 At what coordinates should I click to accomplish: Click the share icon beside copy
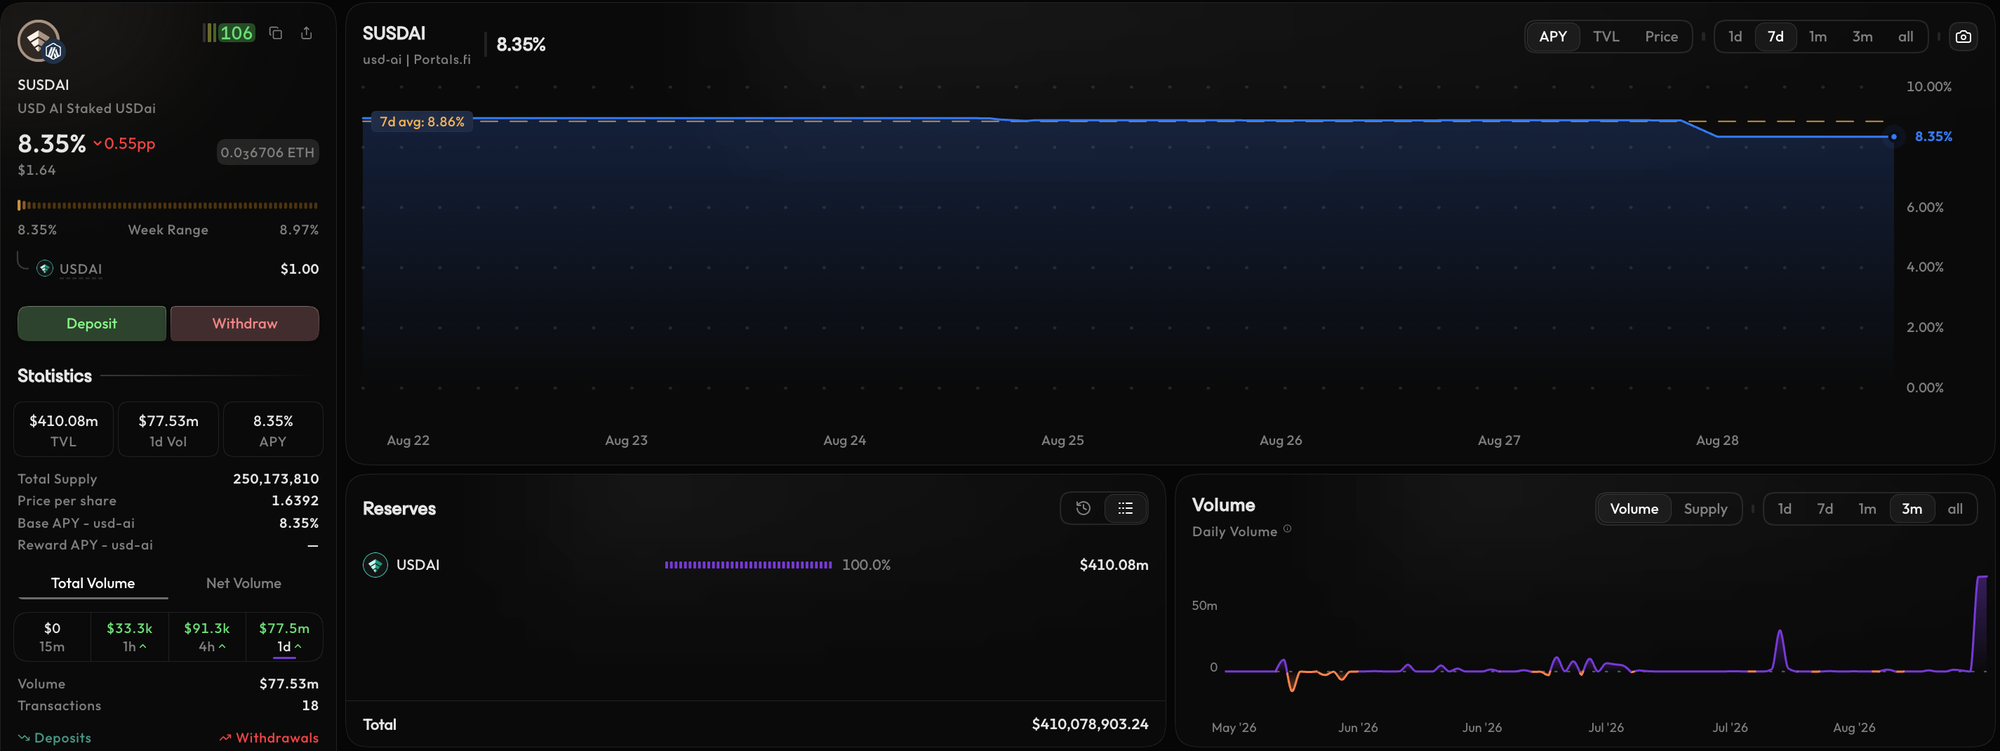tap(306, 33)
